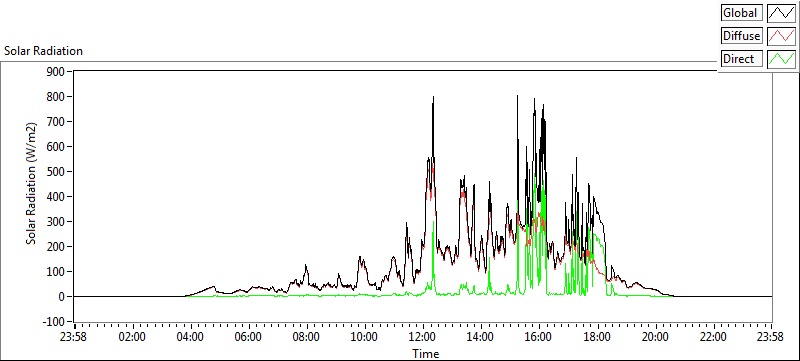The width and height of the screenshot is (800, 361).
Task: Open the green Direct plot line sample
Action: (782, 59)
